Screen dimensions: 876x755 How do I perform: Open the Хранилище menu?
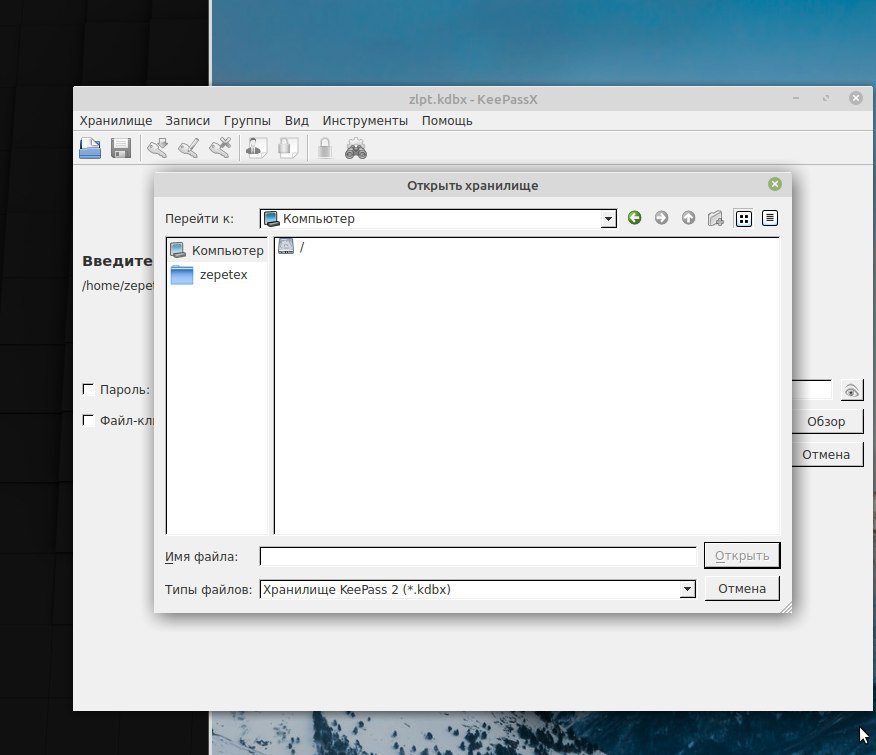tap(116, 121)
